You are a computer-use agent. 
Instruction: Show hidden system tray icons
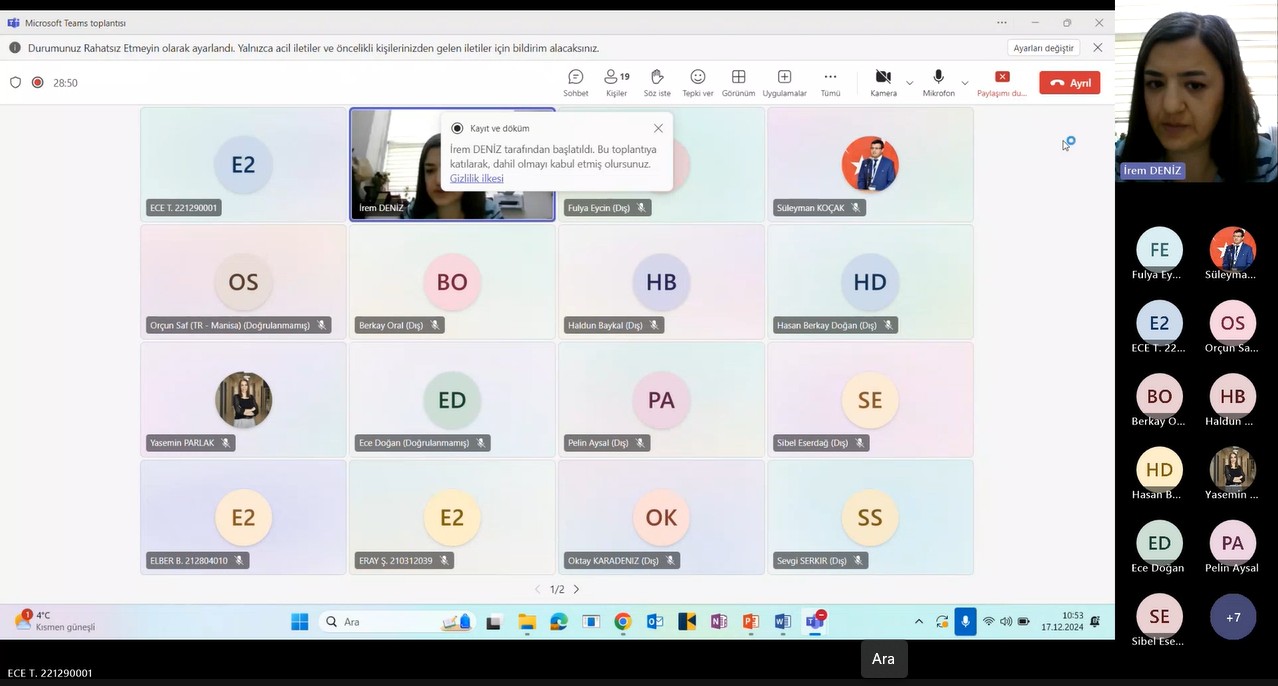(x=919, y=622)
